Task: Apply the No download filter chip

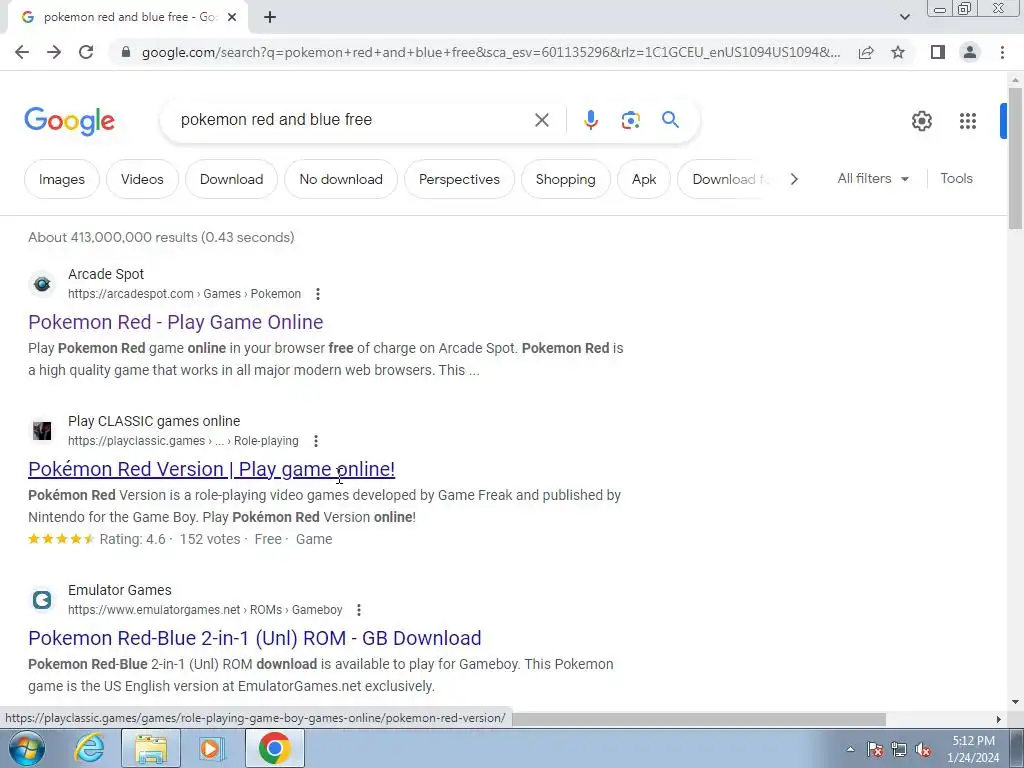Action: coord(341,179)
